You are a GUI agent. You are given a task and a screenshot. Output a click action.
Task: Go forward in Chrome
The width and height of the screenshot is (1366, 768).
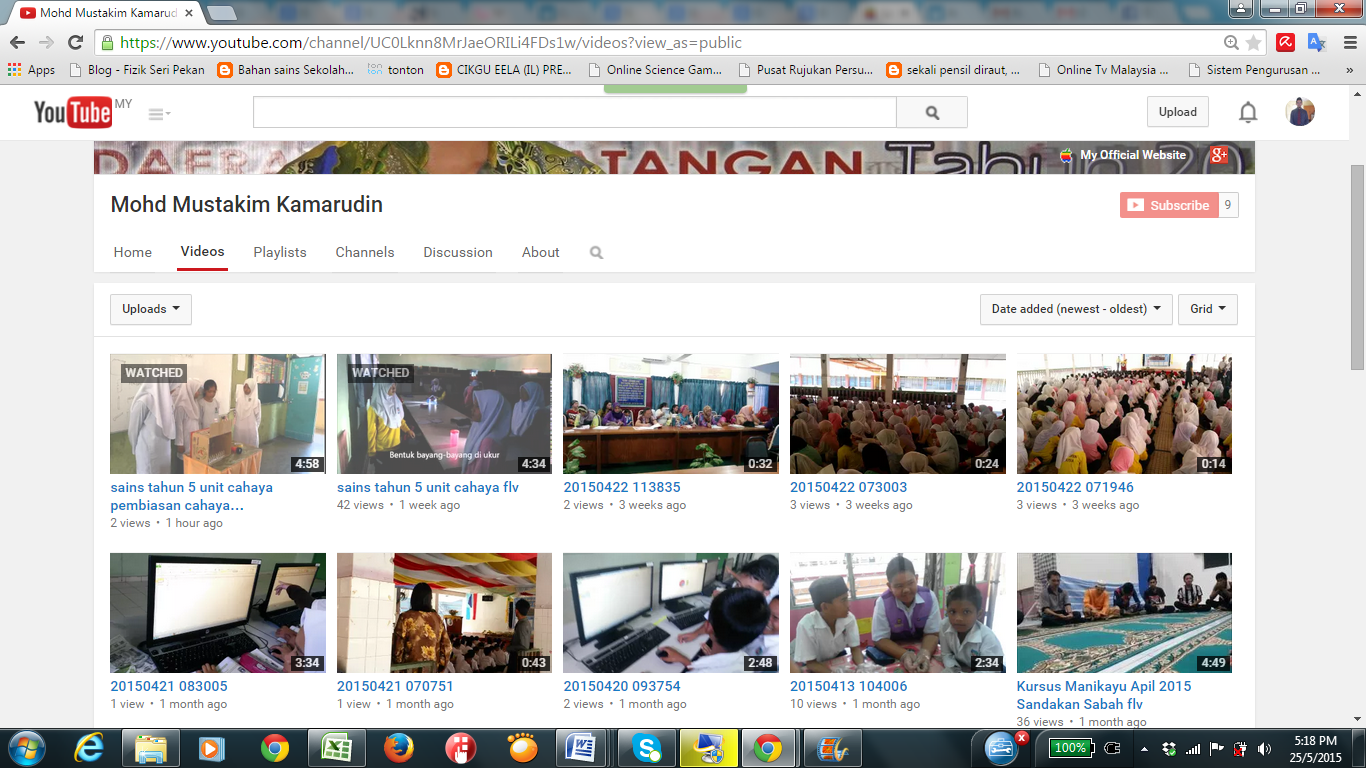[x=46, y=42]
